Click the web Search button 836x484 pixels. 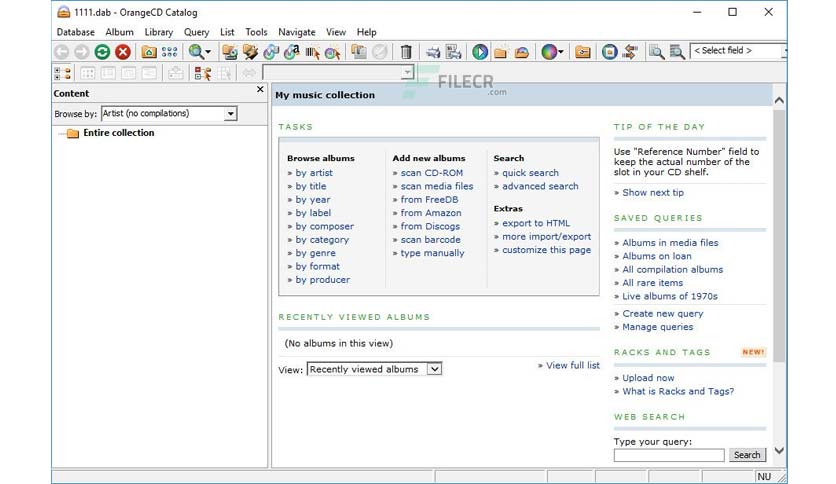click(747, 455)
